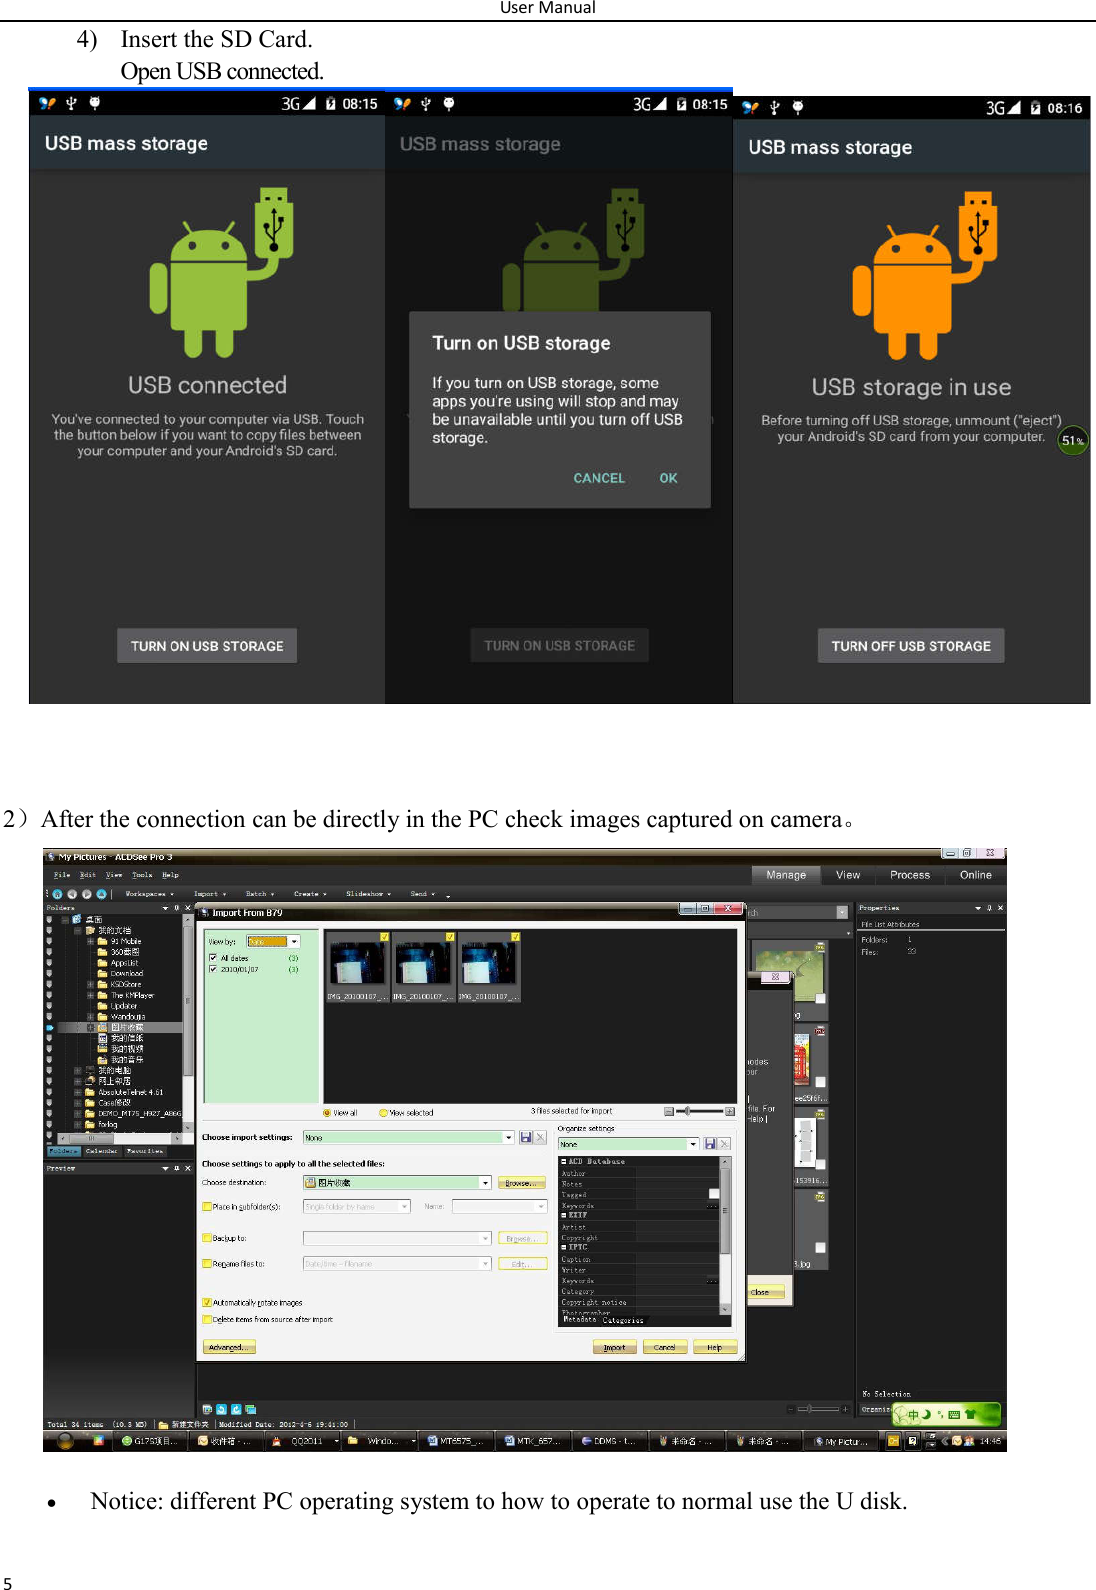Image resolution: width=1096 pixels, height=1590 pixels.
Task: Click the back arrow icon in ACDSee toolbar
Action: 72,894
